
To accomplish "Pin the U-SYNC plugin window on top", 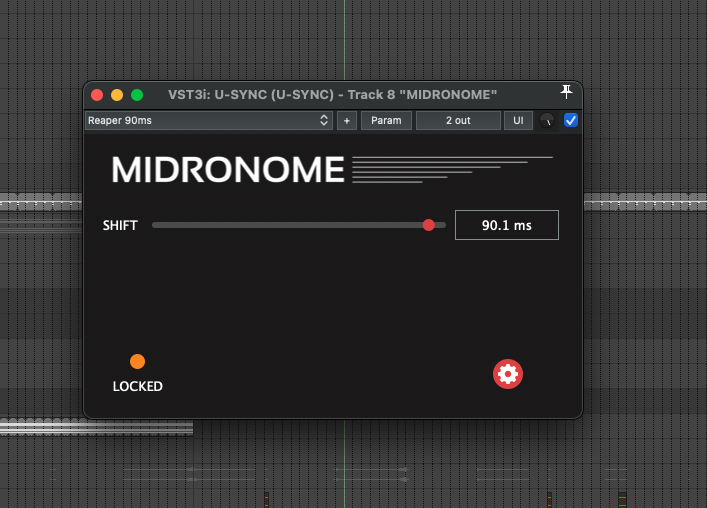I will point(566,93).
